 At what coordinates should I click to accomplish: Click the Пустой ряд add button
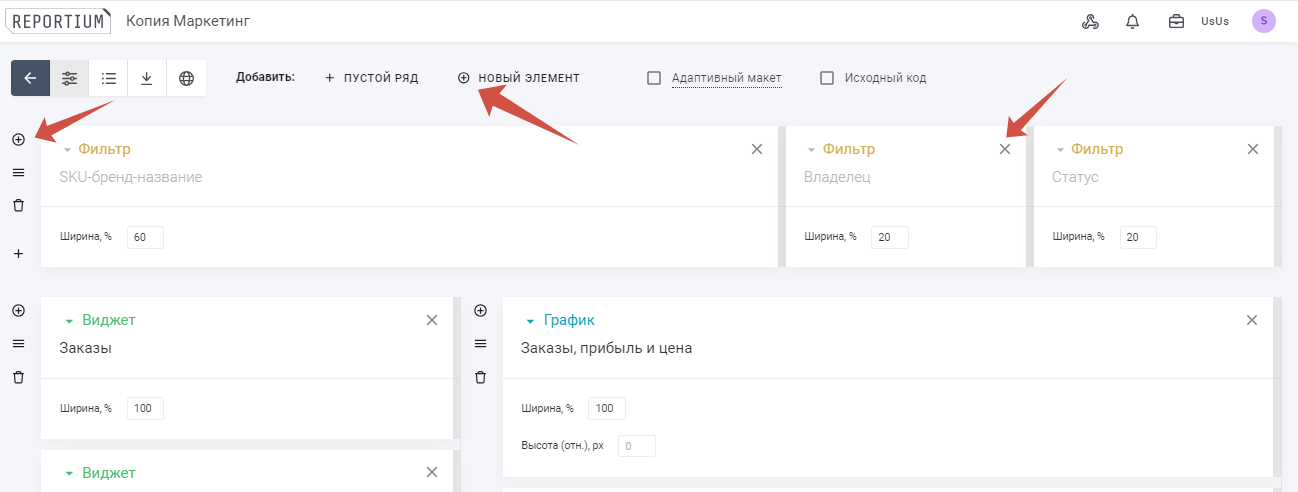pyautogui.click(x=371, y=78)
